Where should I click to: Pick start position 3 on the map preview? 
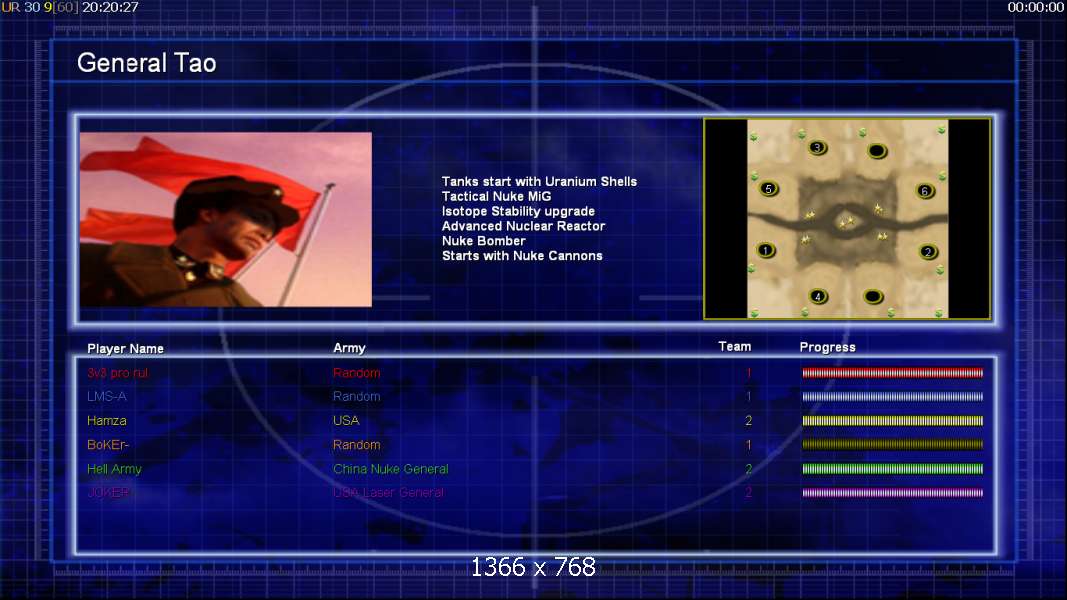tap(817, 147)
